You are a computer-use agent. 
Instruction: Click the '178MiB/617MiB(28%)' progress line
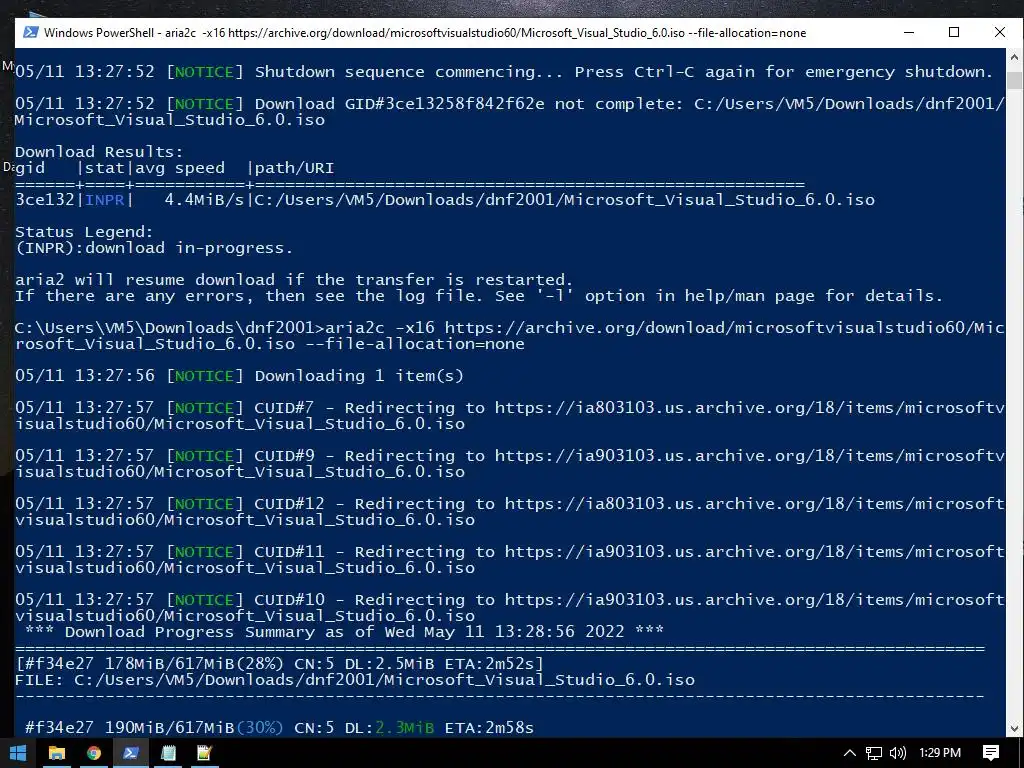tap(280, 664)
